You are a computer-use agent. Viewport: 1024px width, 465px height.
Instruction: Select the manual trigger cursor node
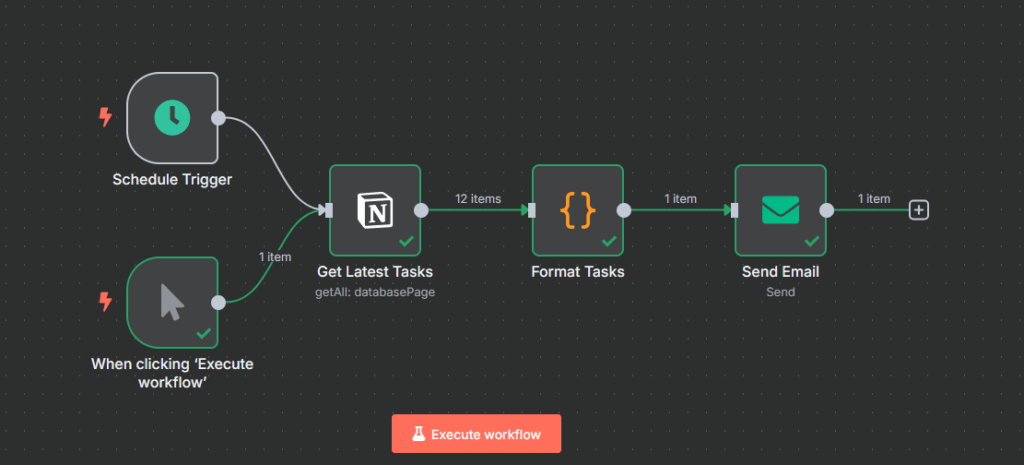point(172,302)
